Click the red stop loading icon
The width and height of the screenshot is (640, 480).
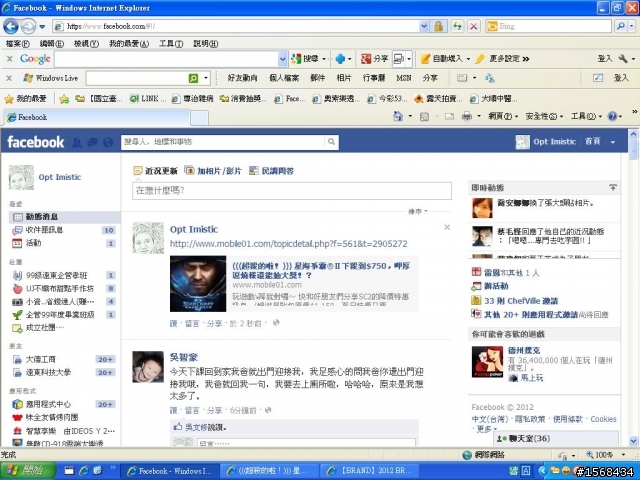click(x=473, y=27)
